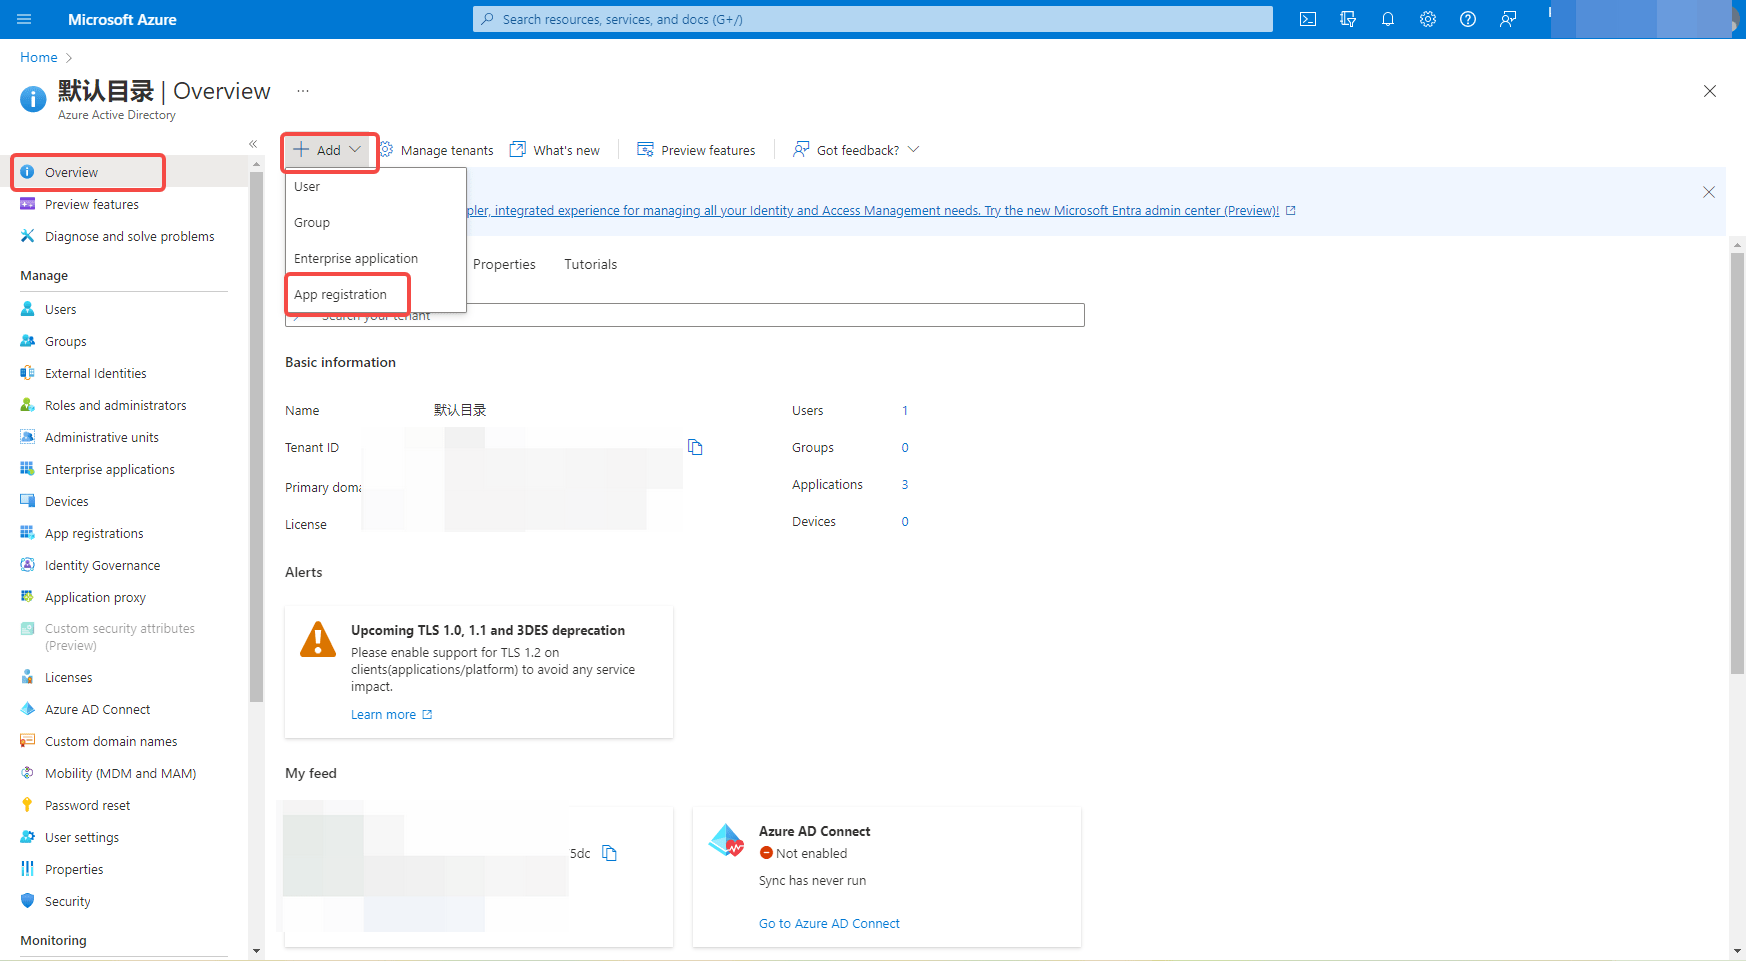This screenshot has width=1746, height=961.
Task: Open the portal hamburger menu
Action: click(x=22, y=19)
